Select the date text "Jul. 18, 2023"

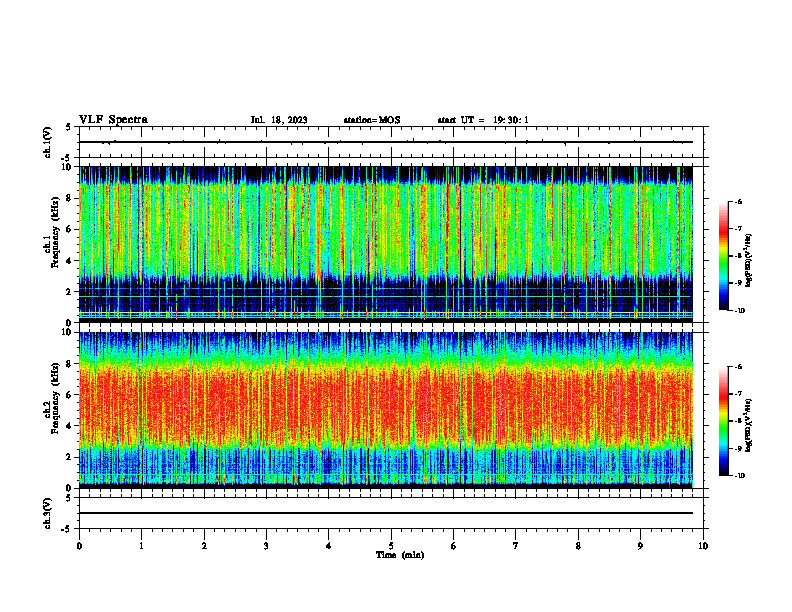click(x=279, y=120)
